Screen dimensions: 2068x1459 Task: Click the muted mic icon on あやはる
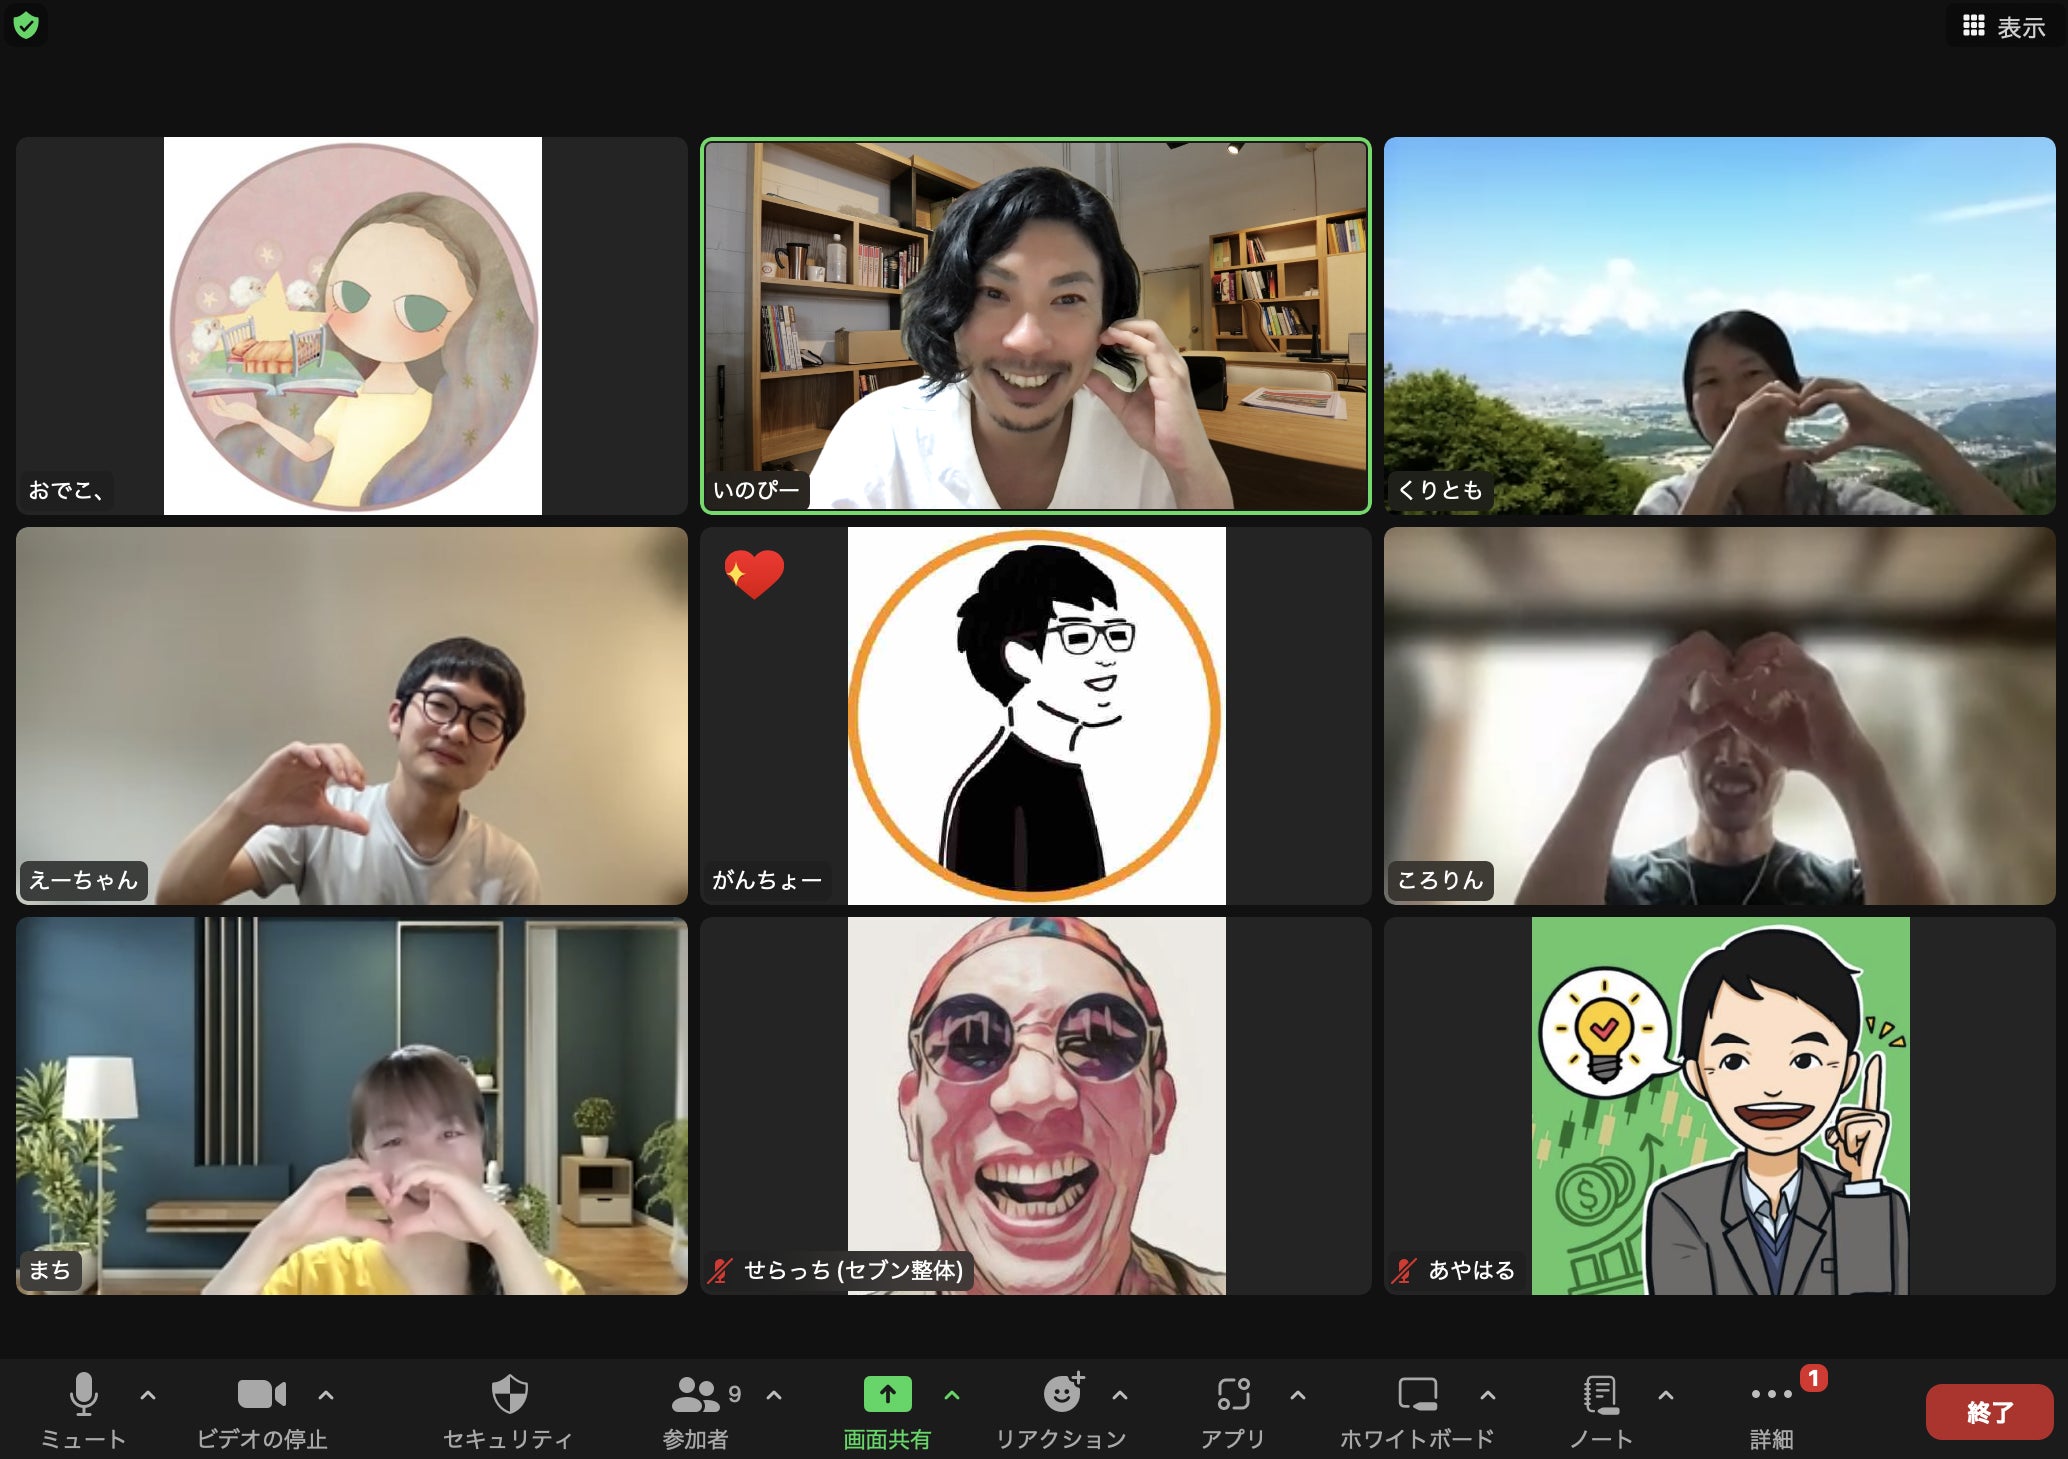(x=1404, y=1271)
